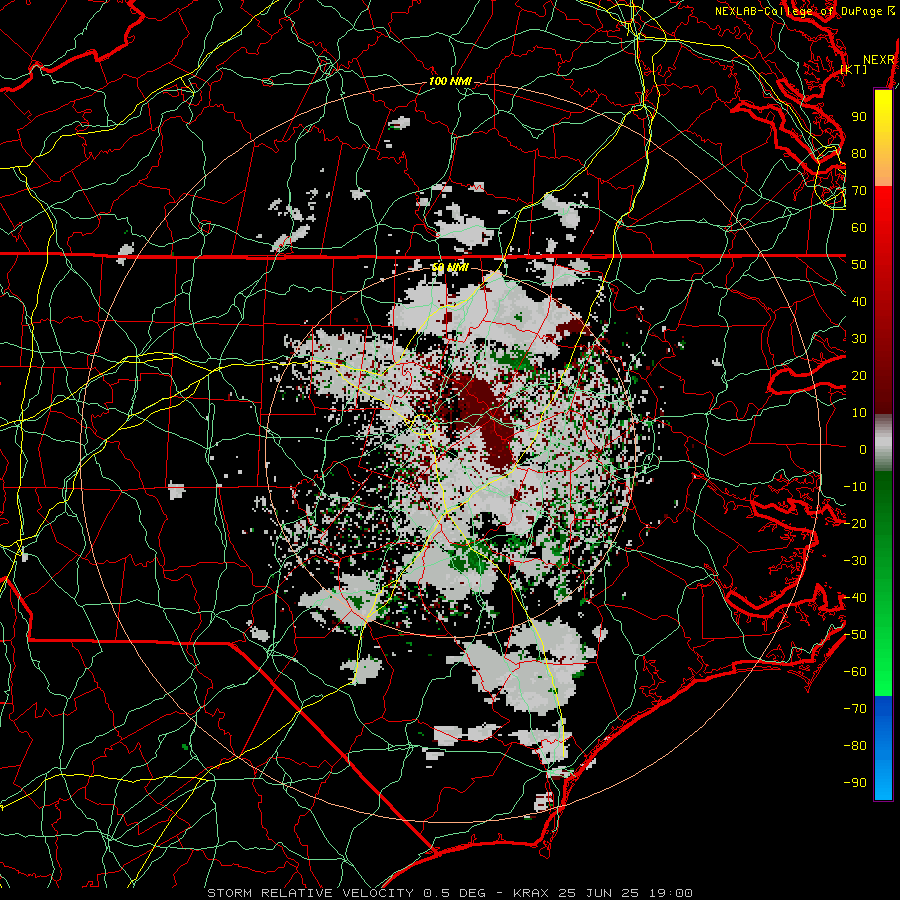The height and width of the screenshot is (900, 900).
Task: Click the "10" value on the velocity scale
Action: 859,413
